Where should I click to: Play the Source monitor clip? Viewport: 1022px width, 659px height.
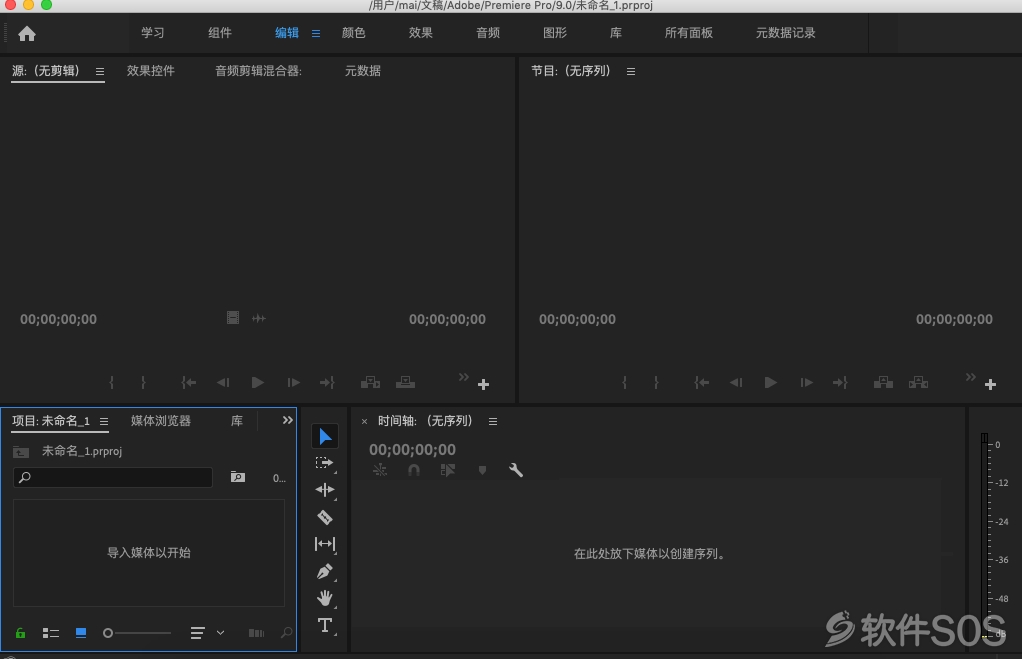[x=257, y=383]
